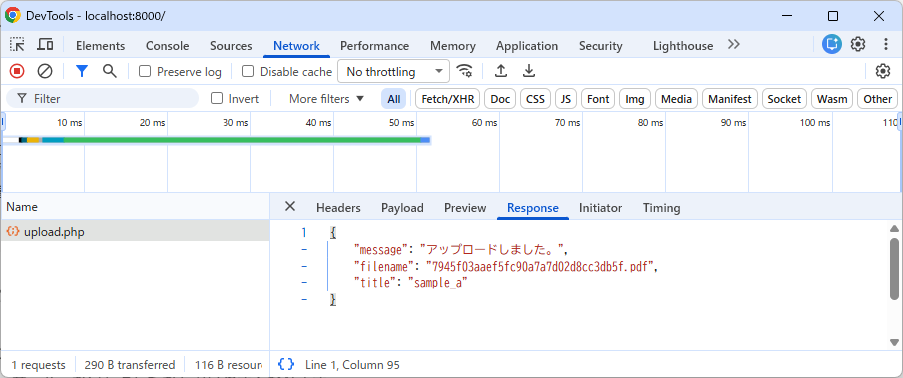
Task: Toggle the device toolbar icon
Action: tap(45, 45)
